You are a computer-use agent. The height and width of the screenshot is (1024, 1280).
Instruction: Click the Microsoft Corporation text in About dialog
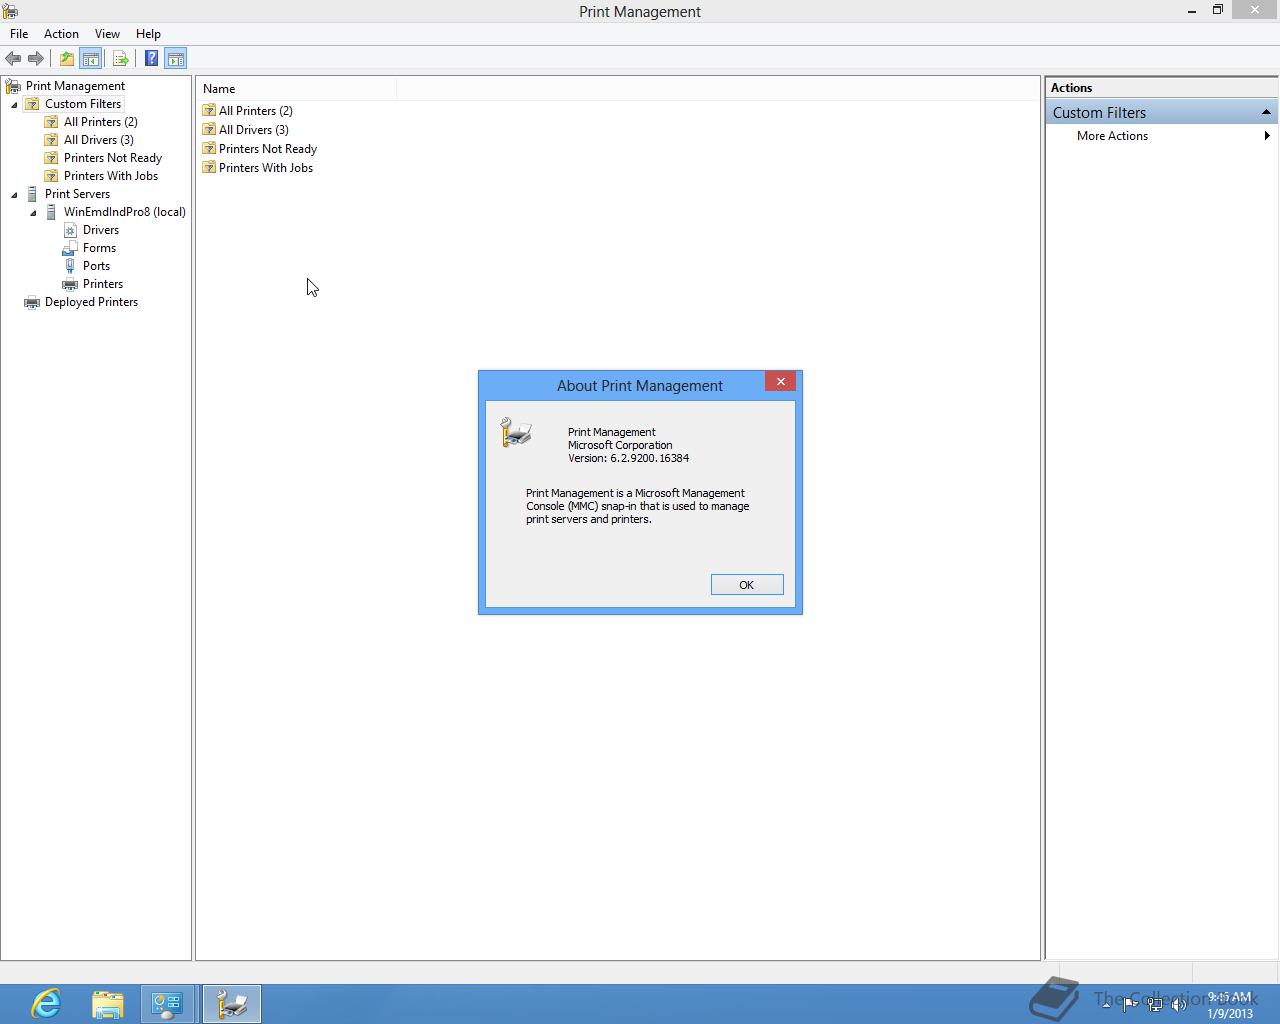pos(620,446)
